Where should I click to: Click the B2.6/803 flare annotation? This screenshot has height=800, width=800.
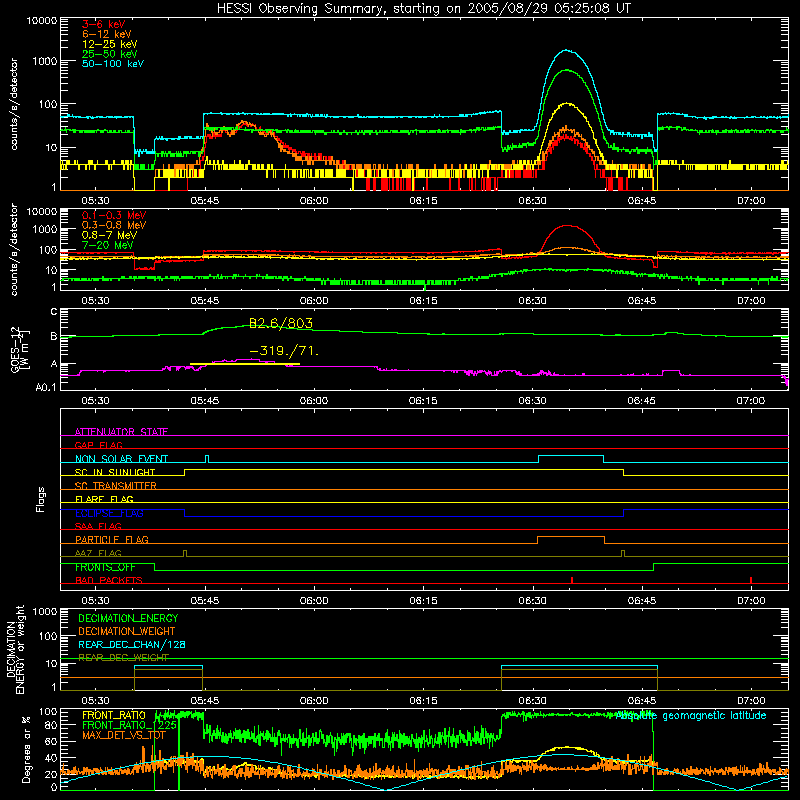click(281, 323)
